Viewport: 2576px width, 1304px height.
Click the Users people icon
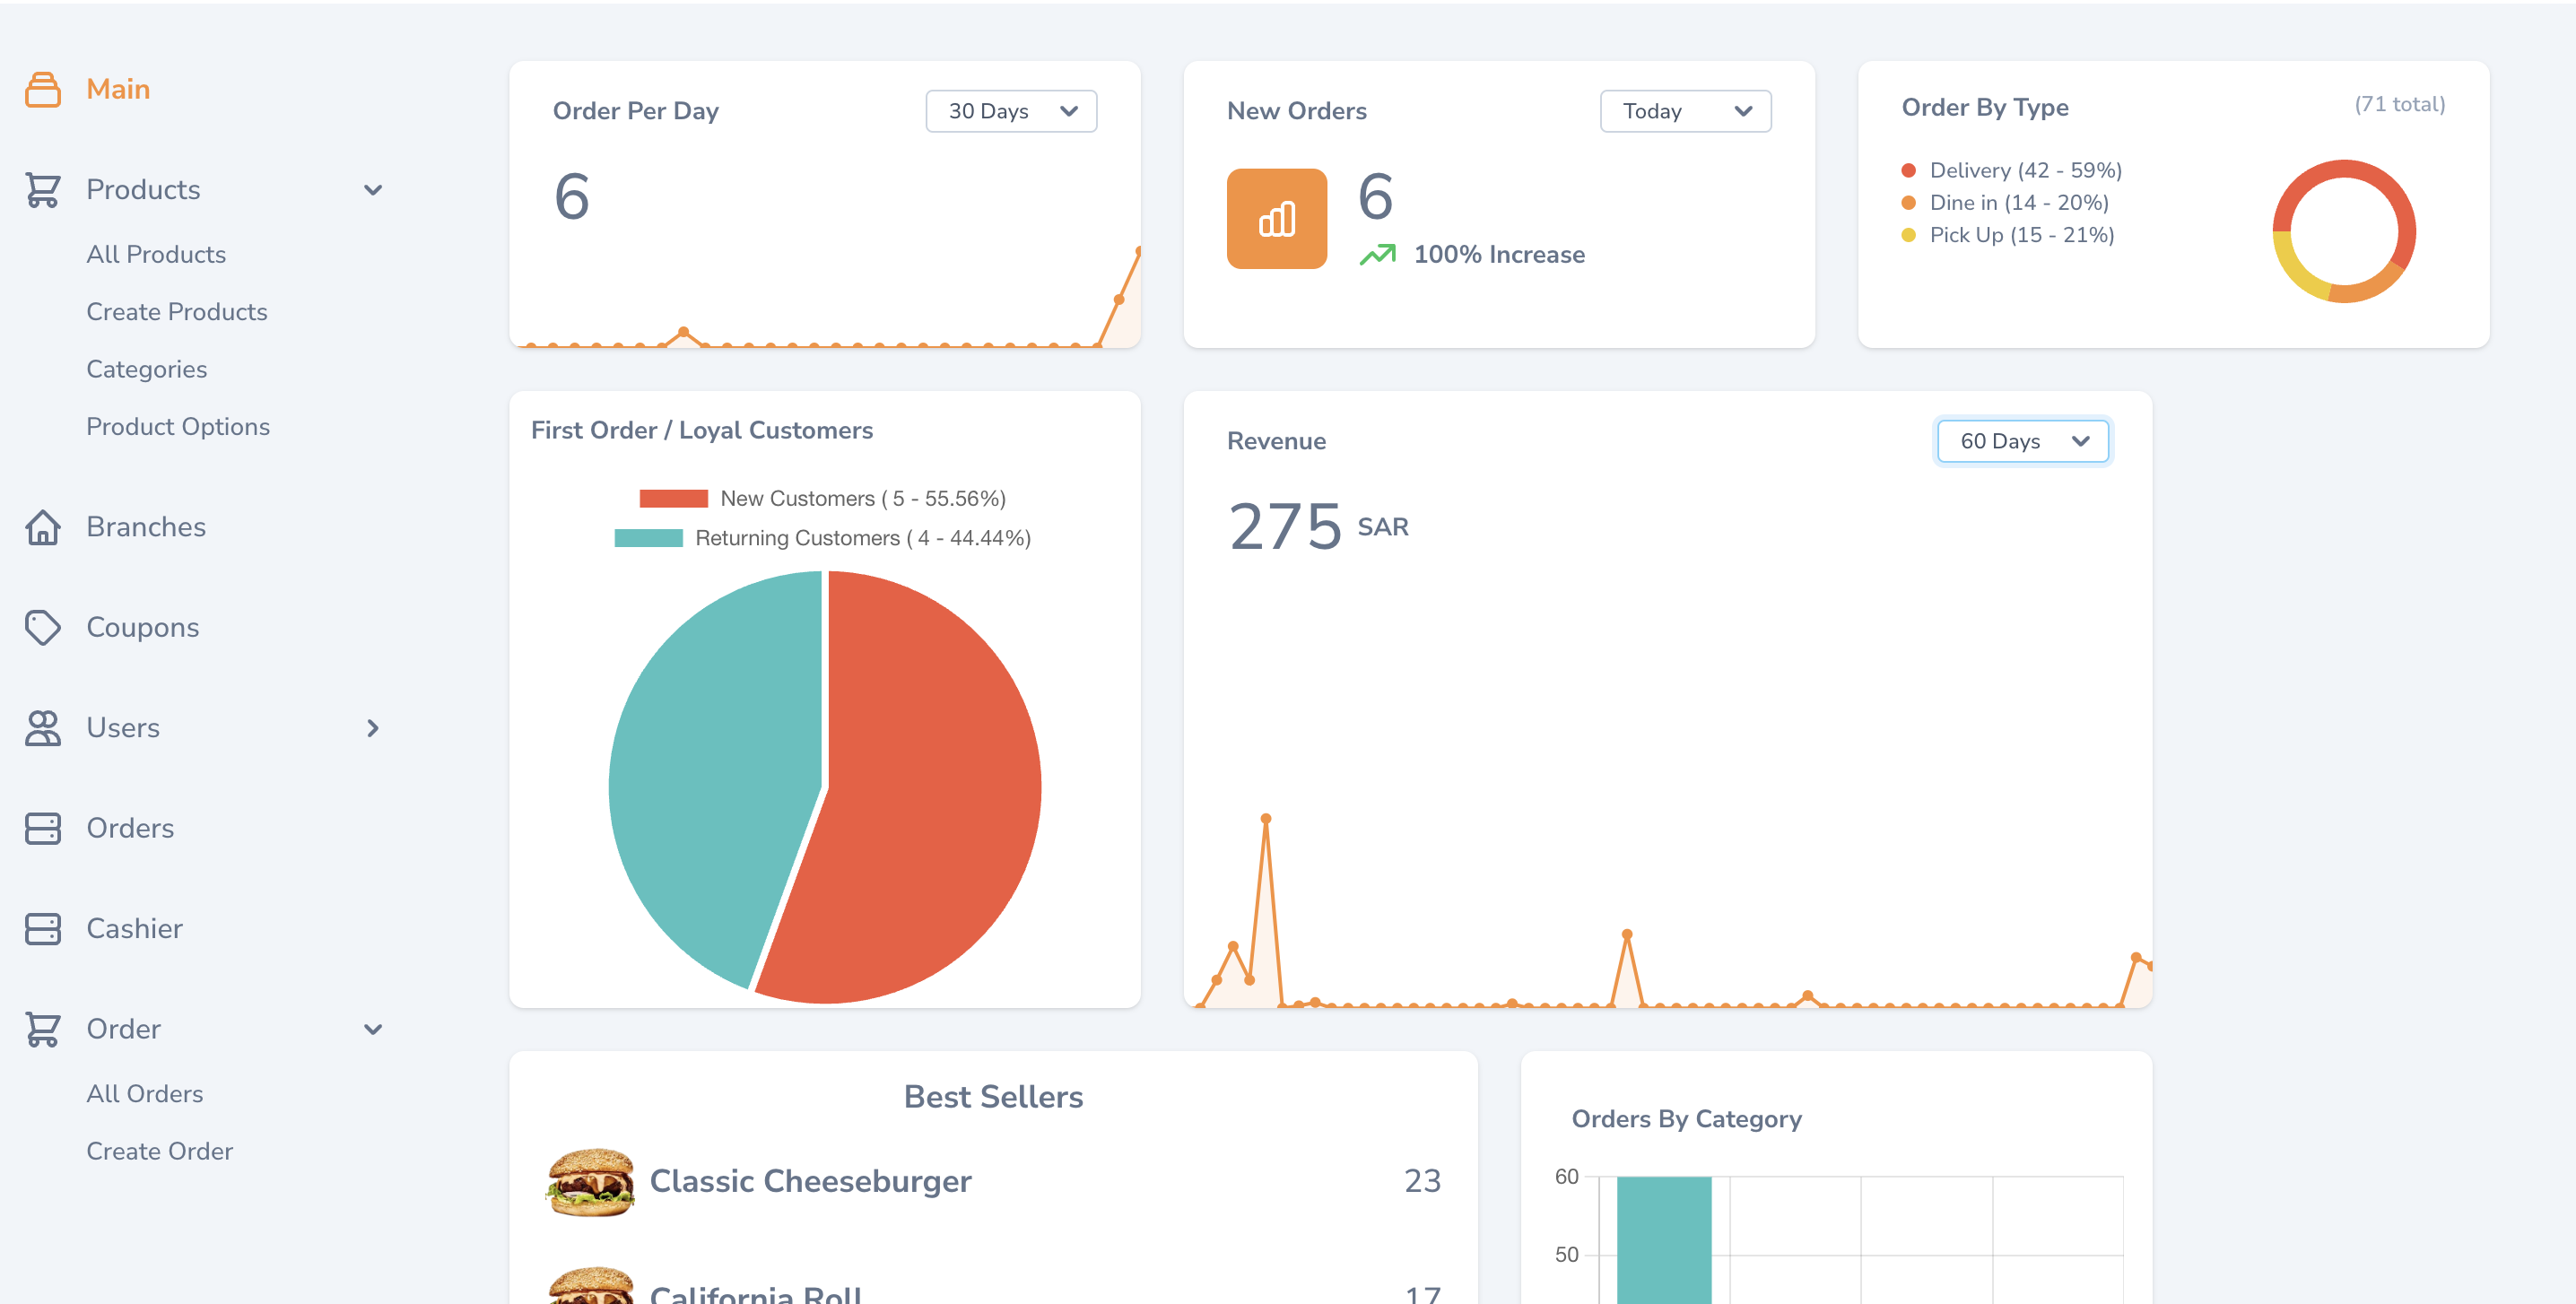pyautogui.click(x=43, y=728)
